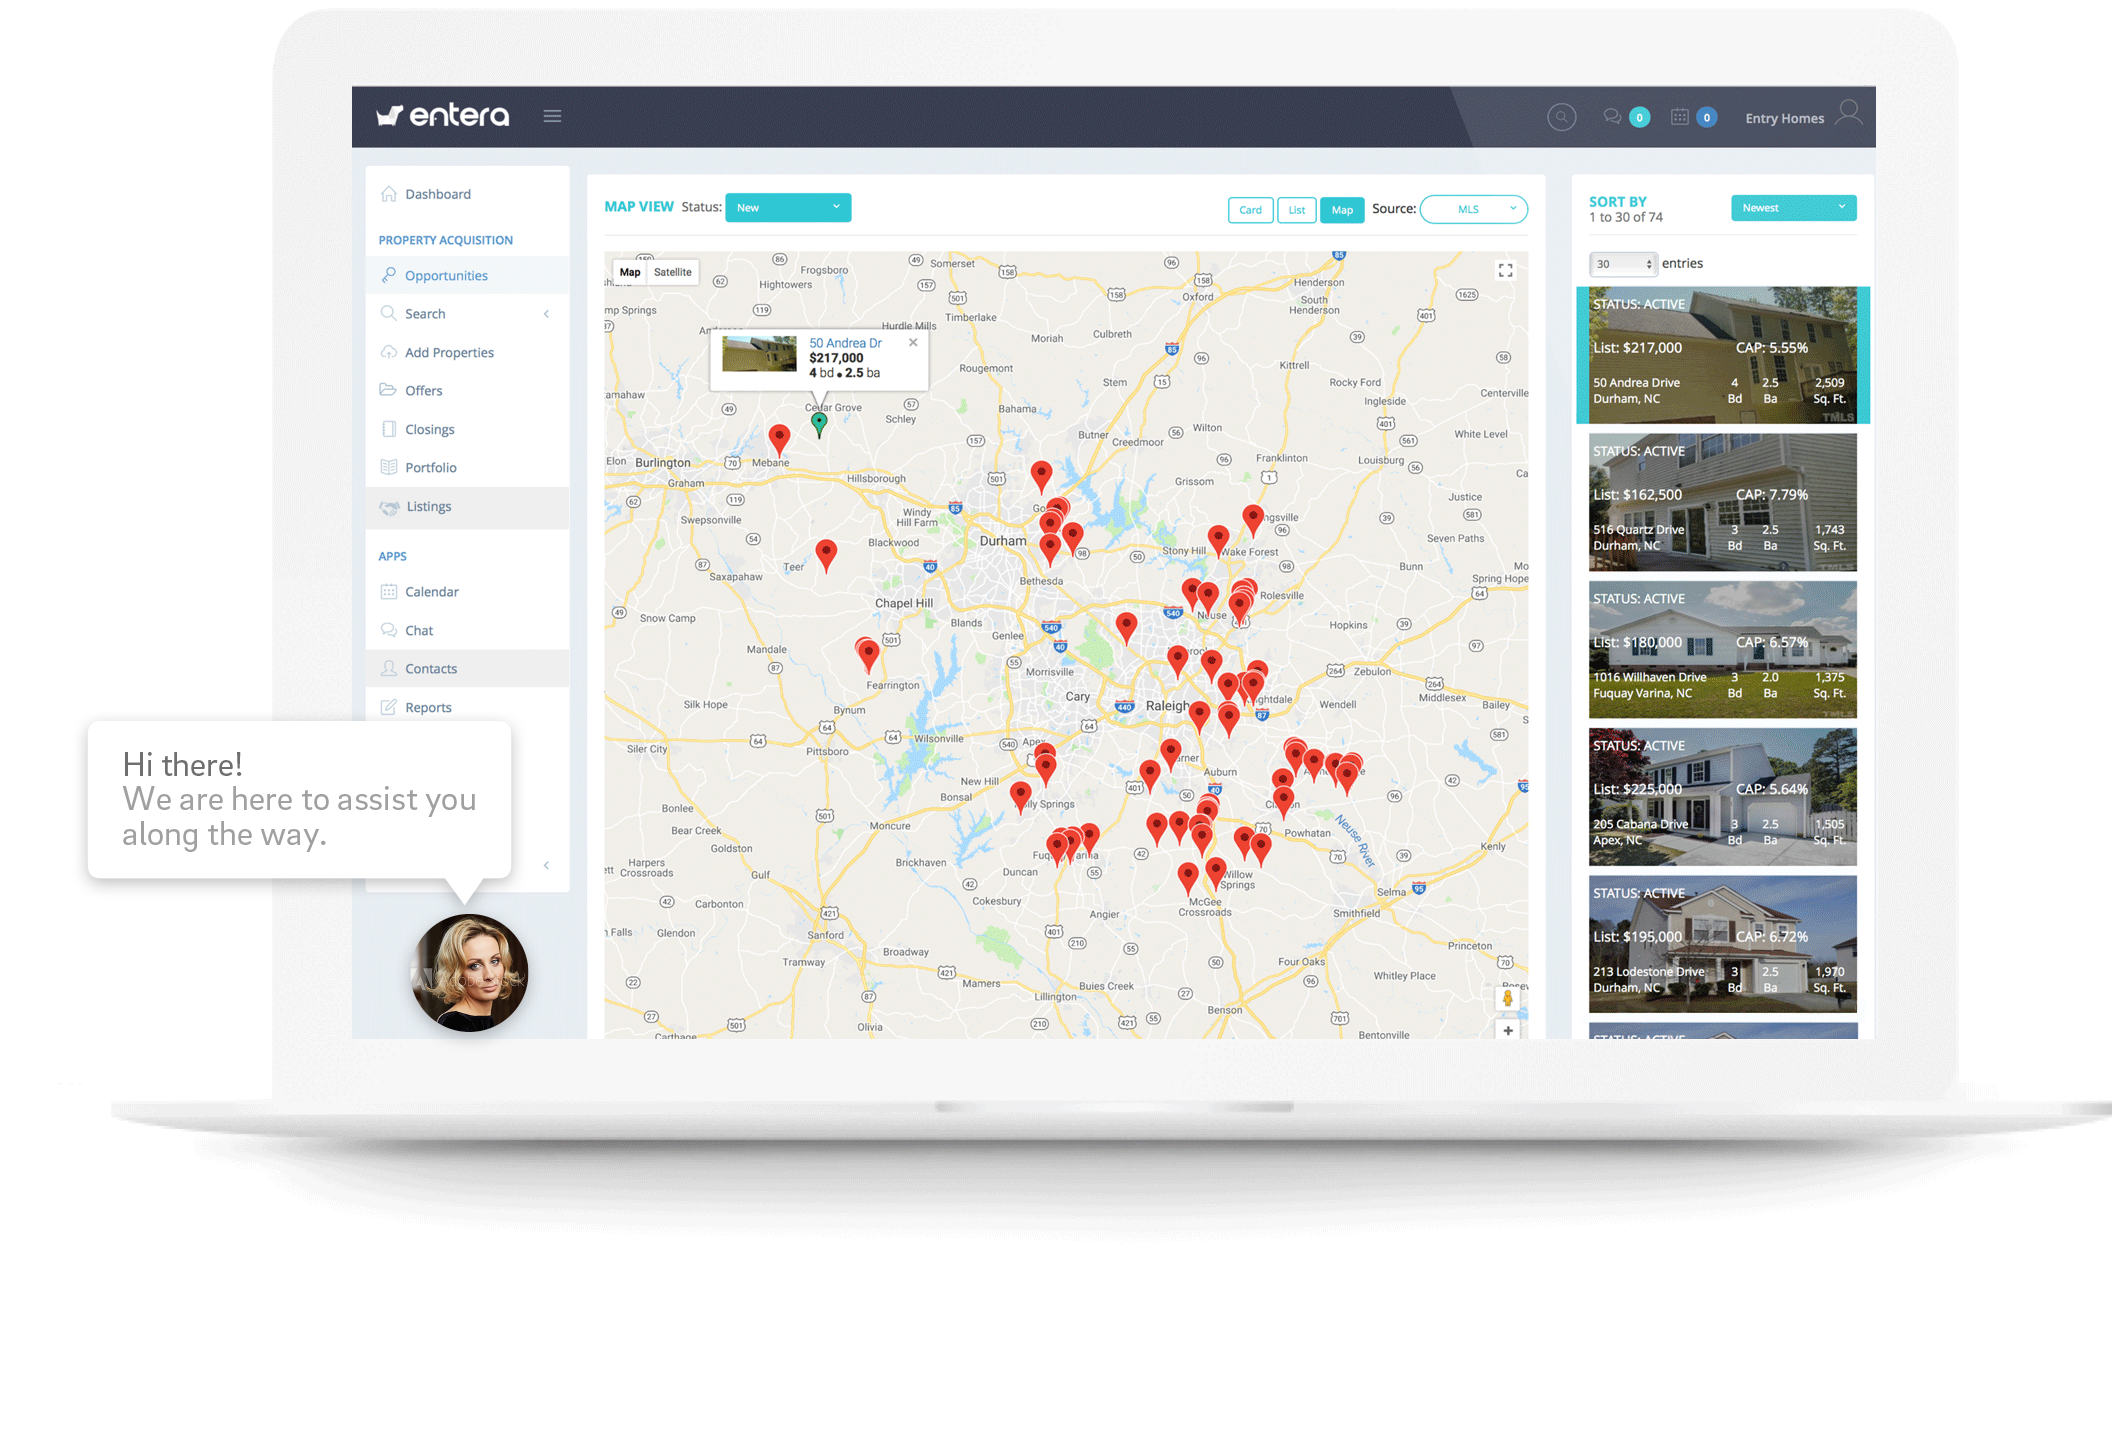The height and width of the screenshot is (1452, 2112).
Task: Select the 516 Quartz Drive listing
Action: 1722,503
